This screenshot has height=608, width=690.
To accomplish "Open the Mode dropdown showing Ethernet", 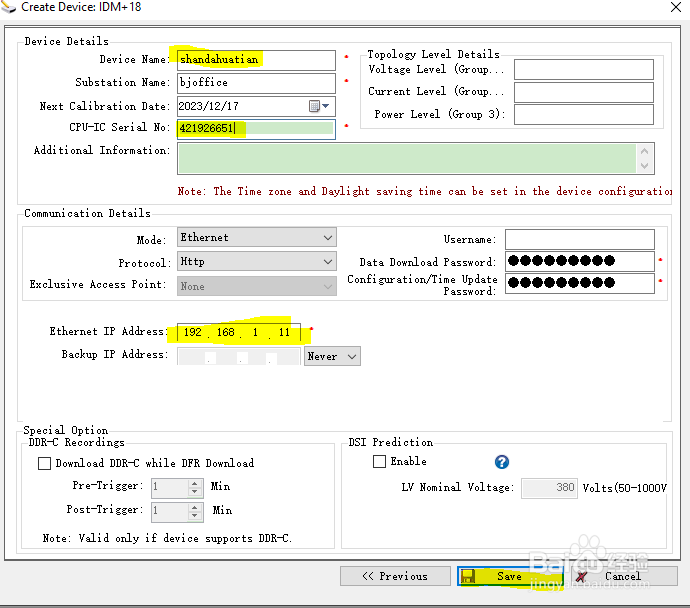I will 257,238.
